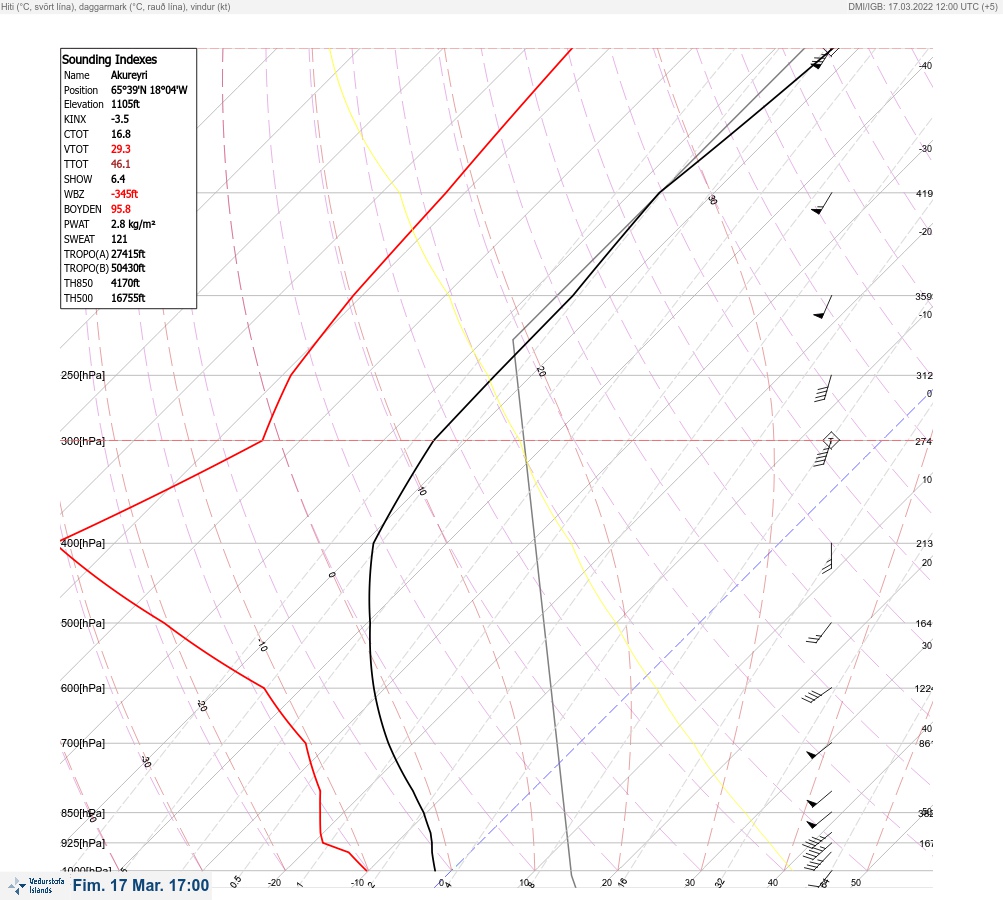Click the 400[hPa] pressure label

[x=83, y=543]
